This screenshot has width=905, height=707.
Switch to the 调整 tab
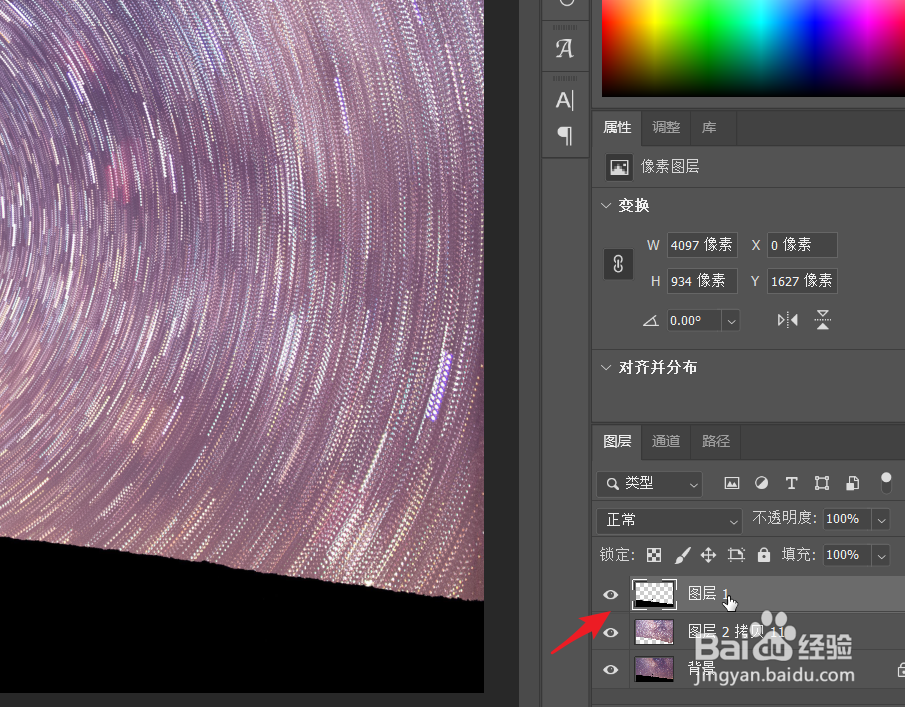pyautogui.click(x=666, y=128)
